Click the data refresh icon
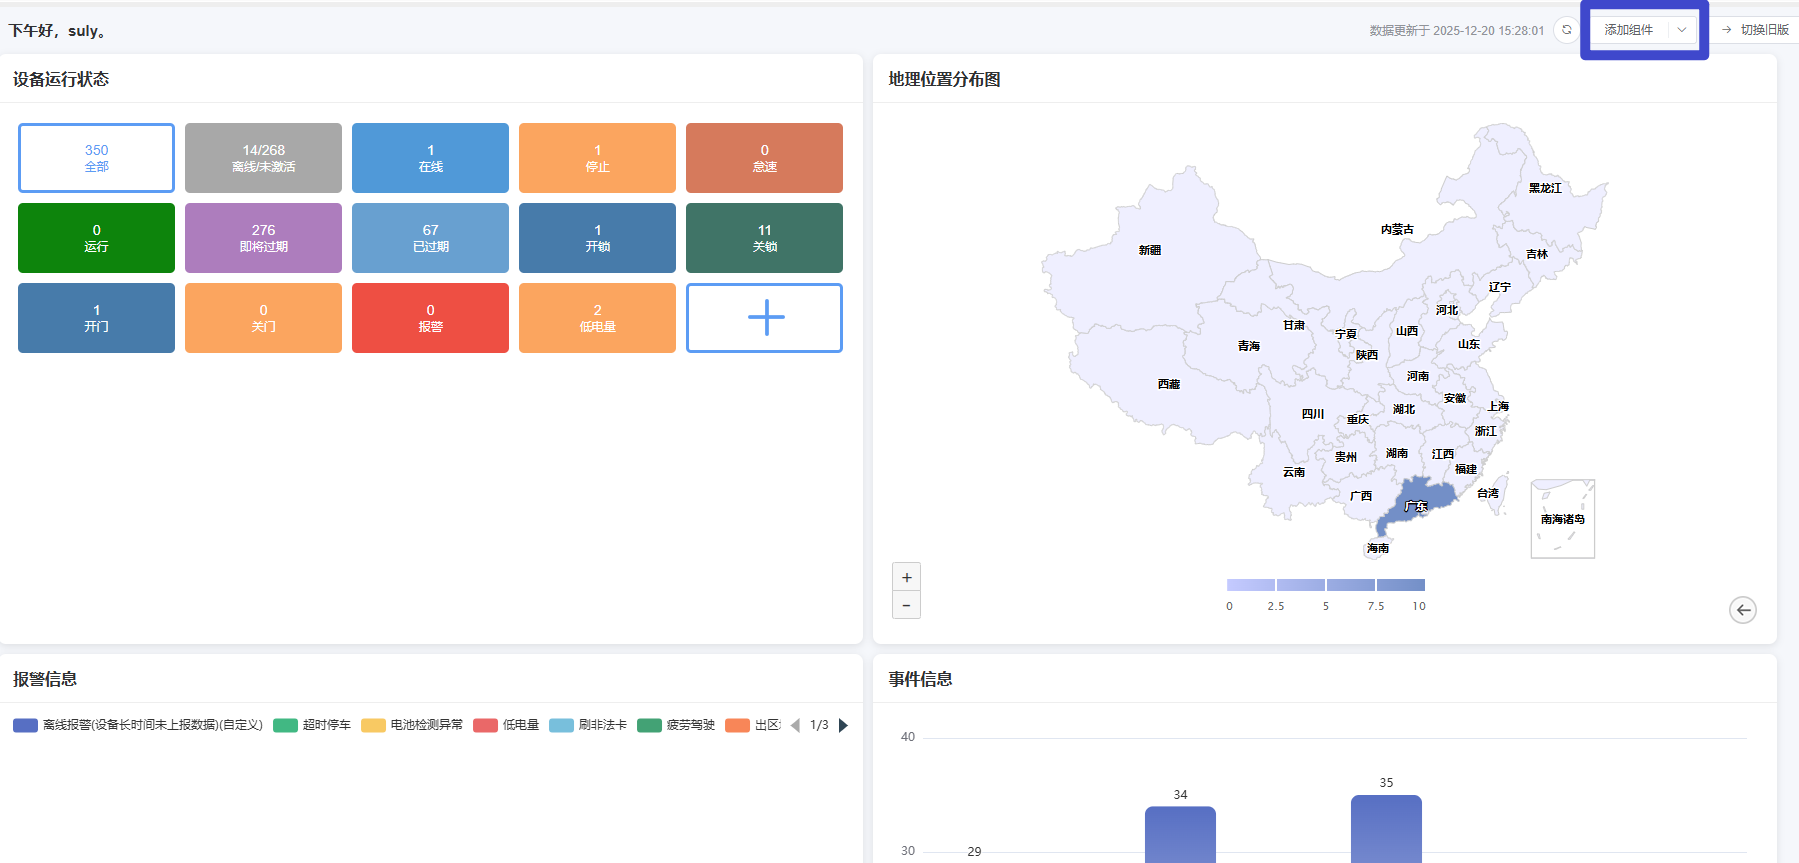1799x863 pixels. pyautogui.click(x=1566, y=30)
